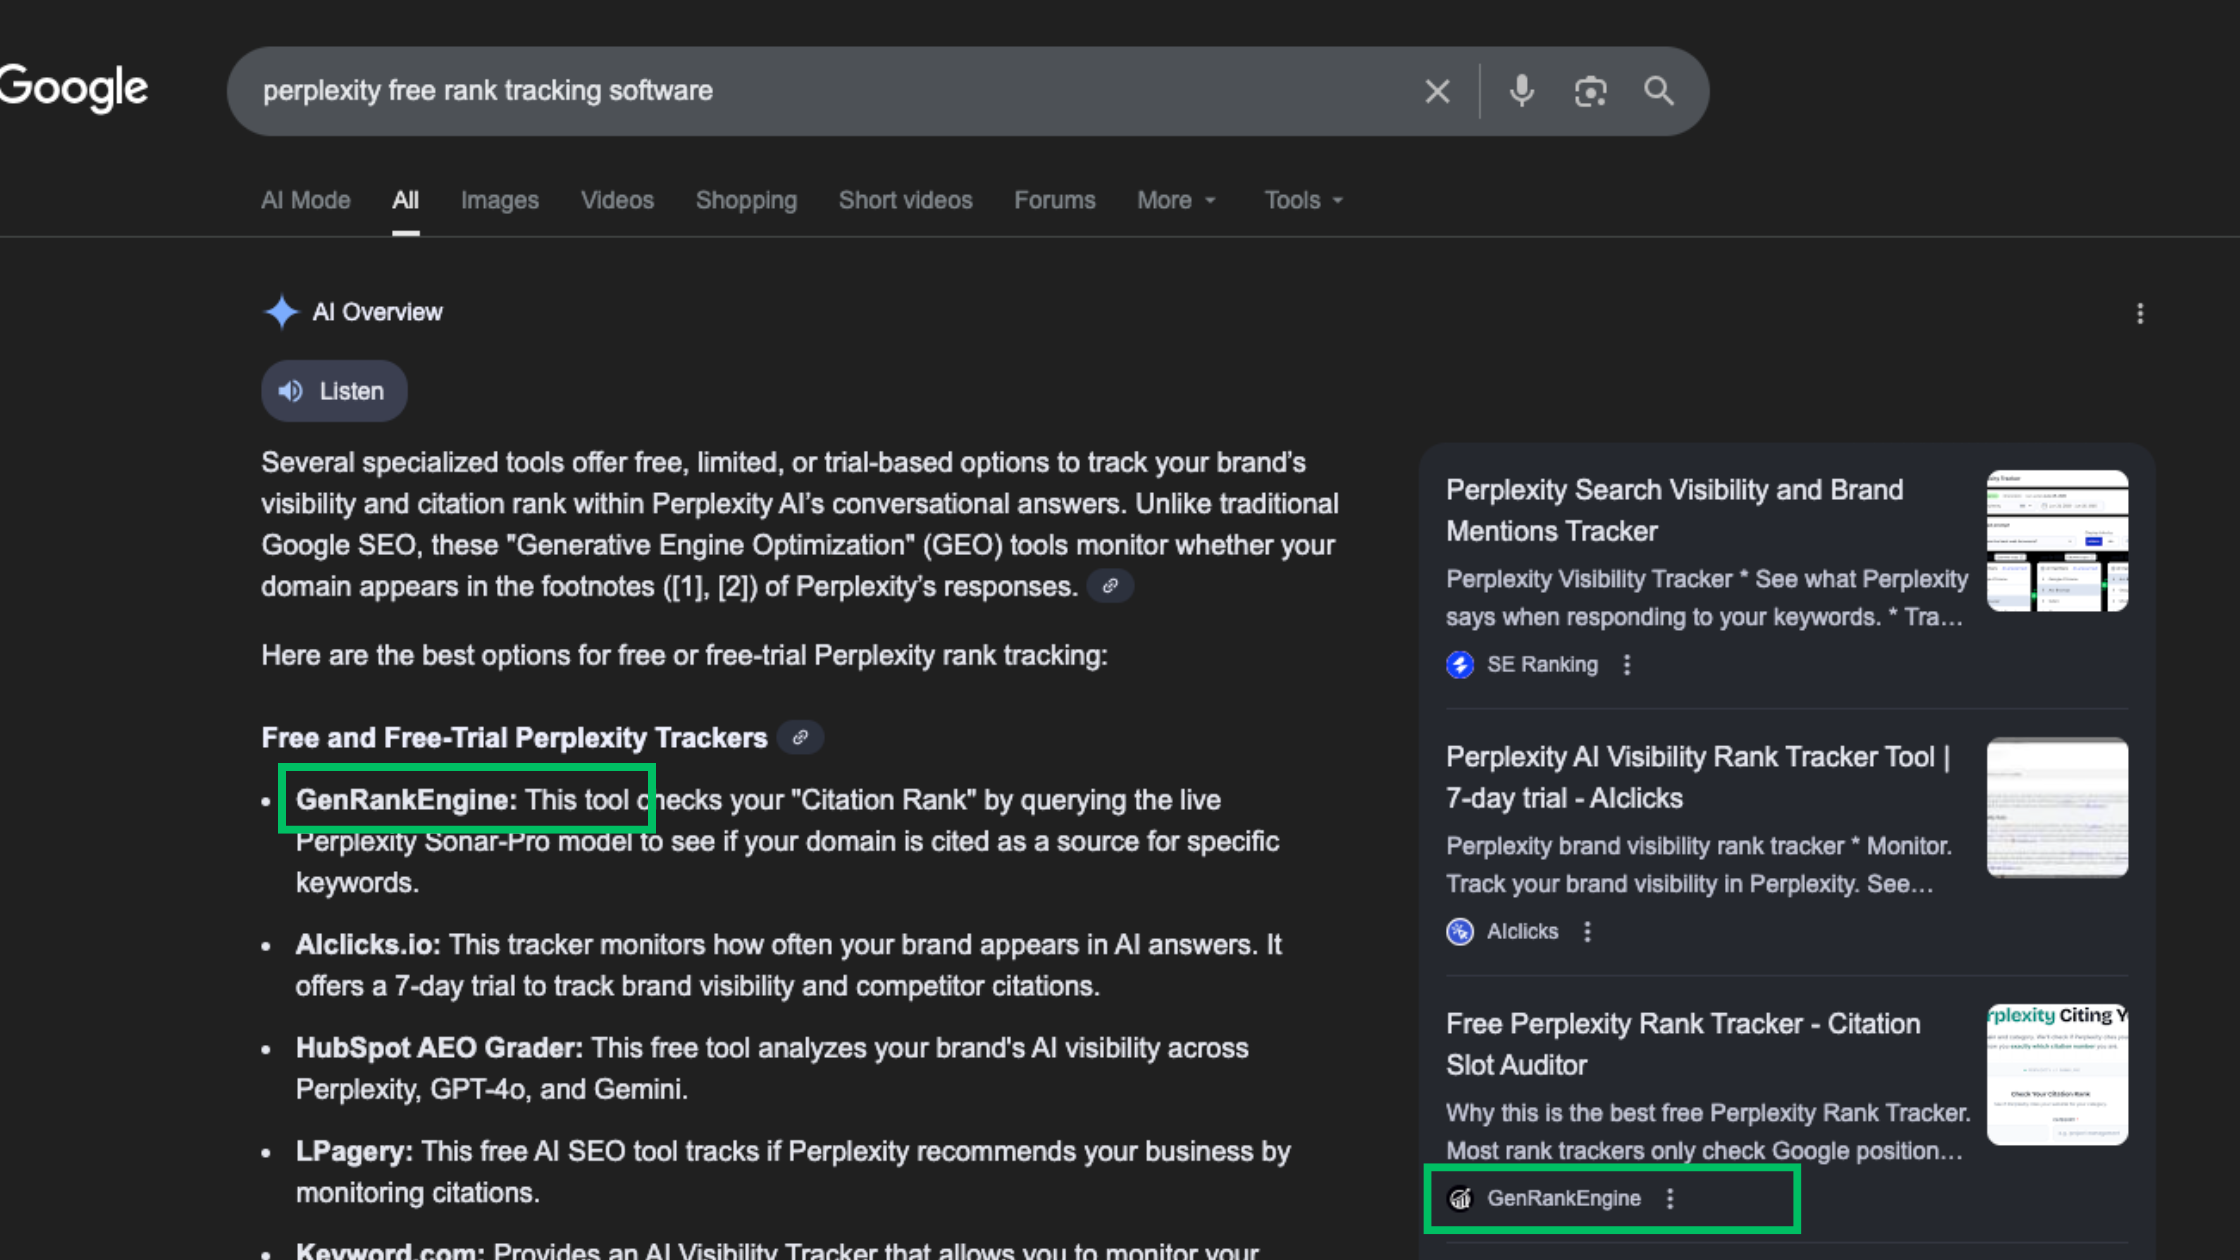Open the three-dot menu on the SE Ranking result
Screen dimensions: 2240x1260
(x=1627, y=664)
